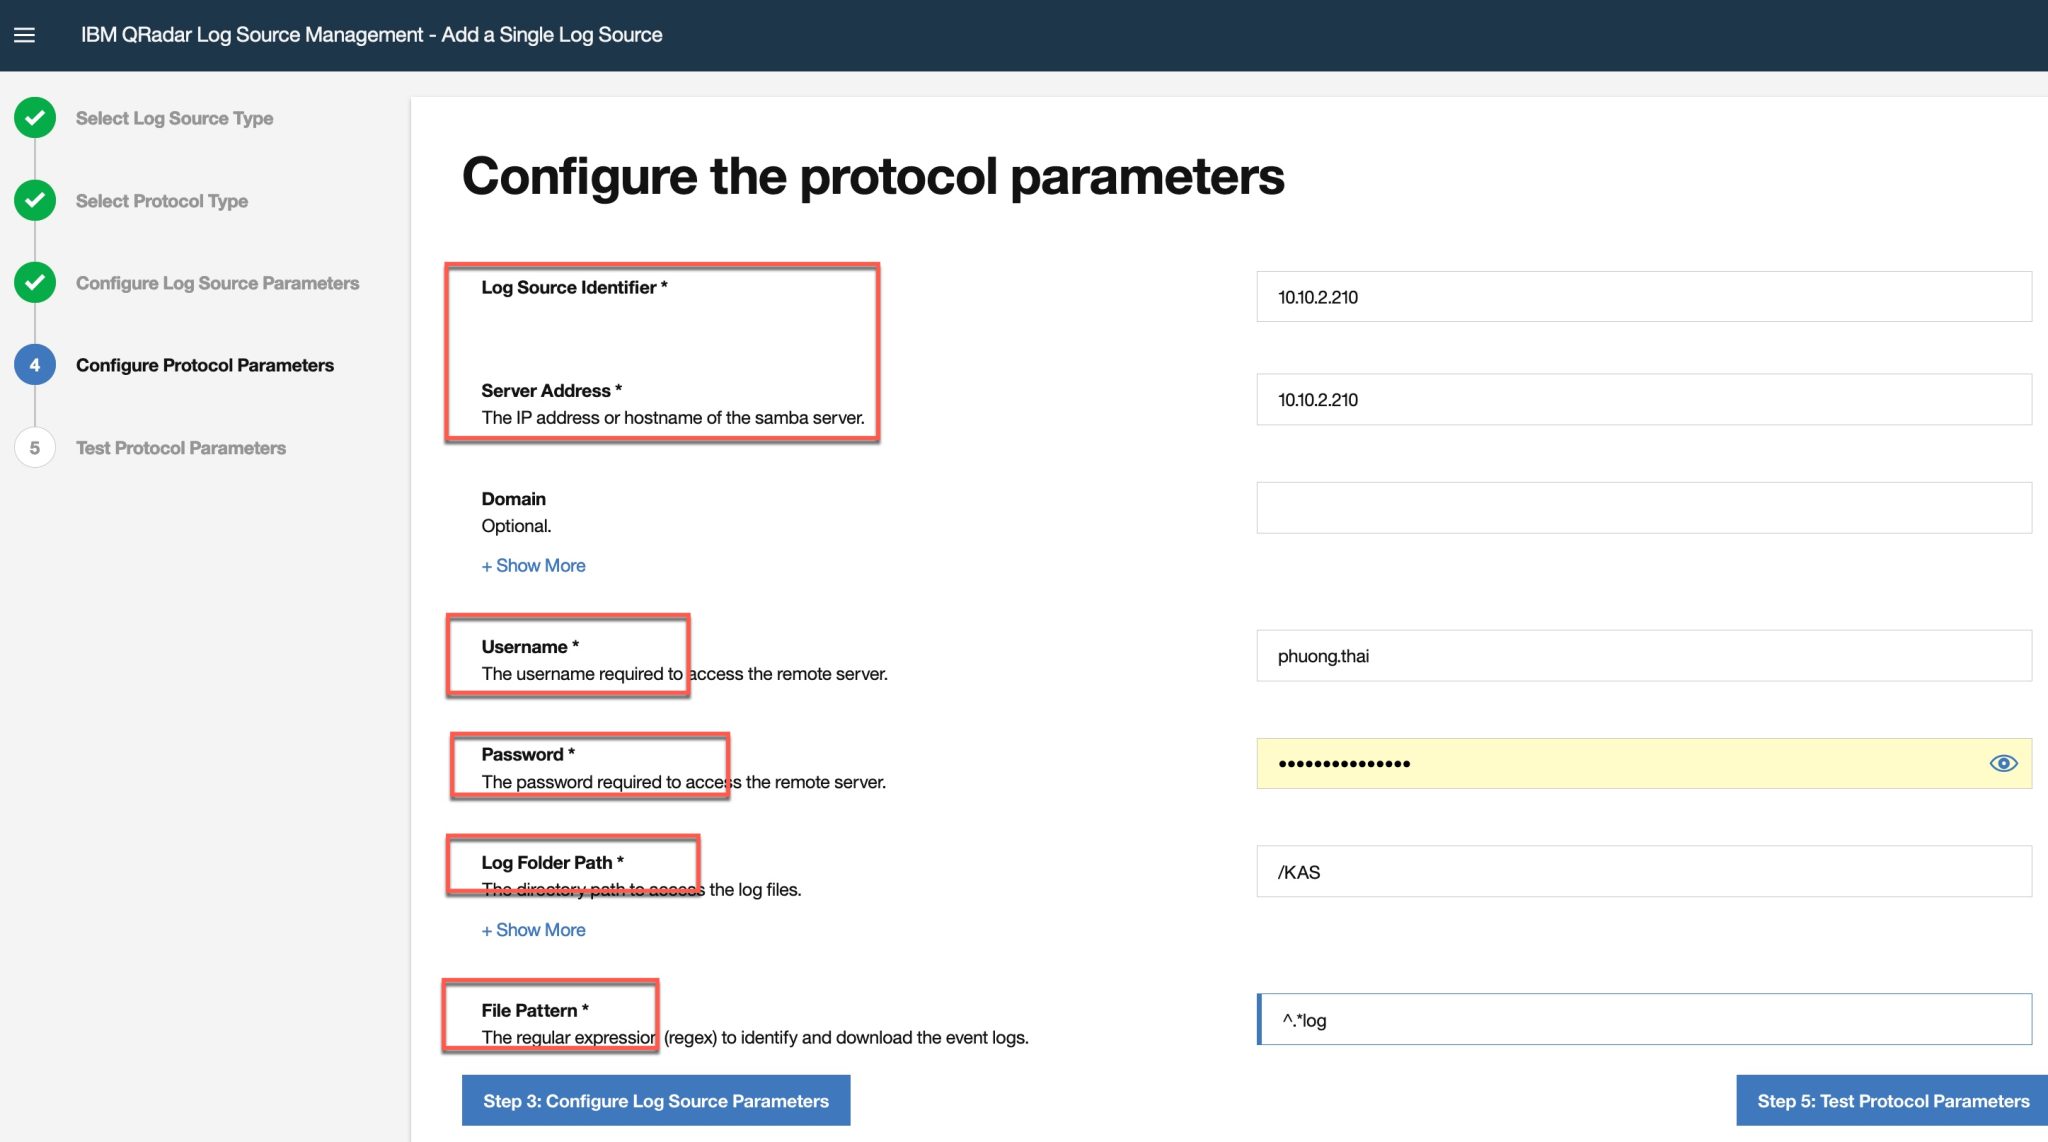Click the step 5 numbered circle
The image size is (2048, 1142).
pyautogui.click(x=35, y=447)
